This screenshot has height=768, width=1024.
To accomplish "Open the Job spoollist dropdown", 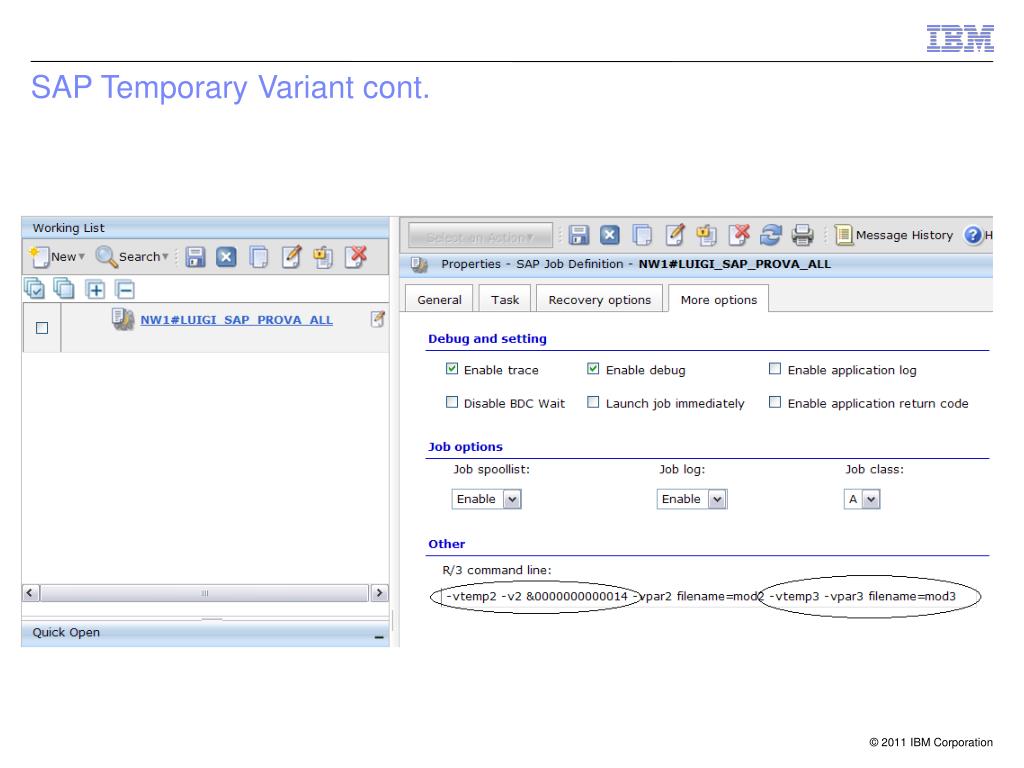I will pos(487,499).
